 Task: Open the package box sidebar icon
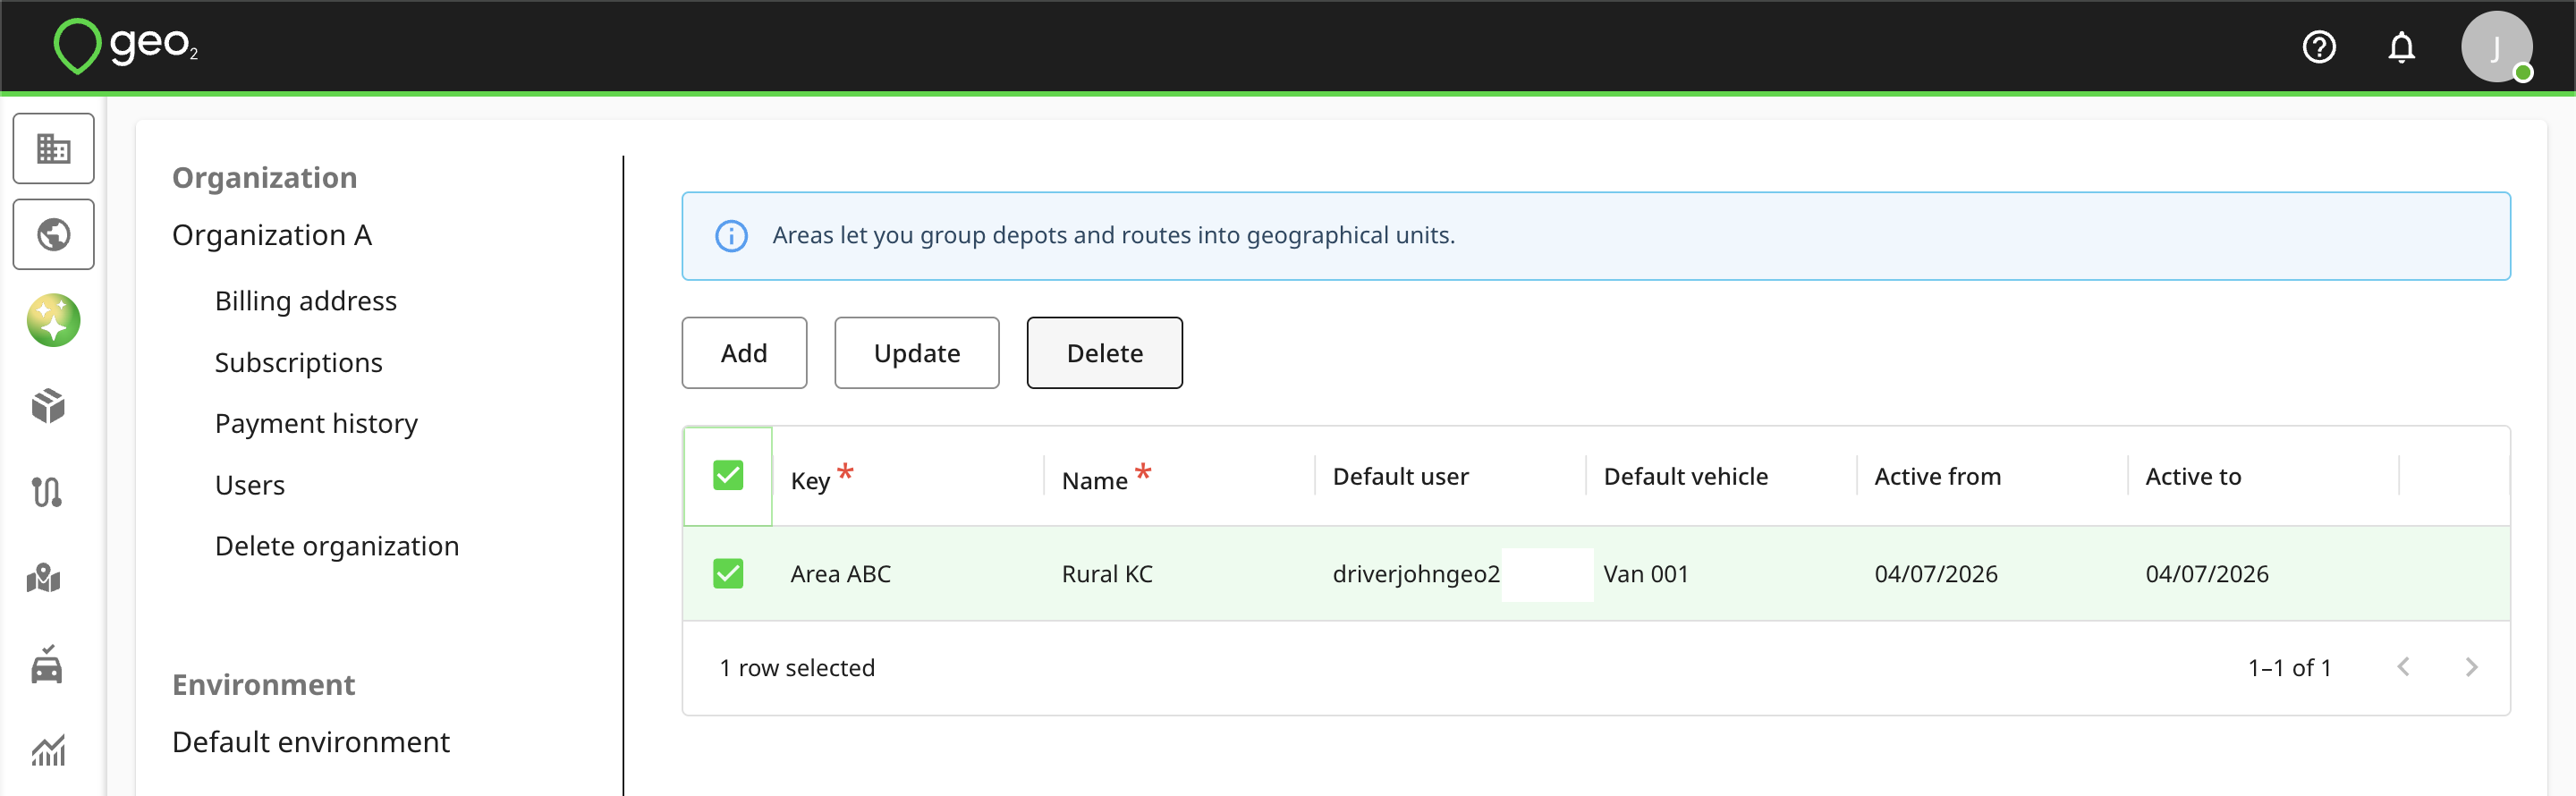(x=48, y=406)
